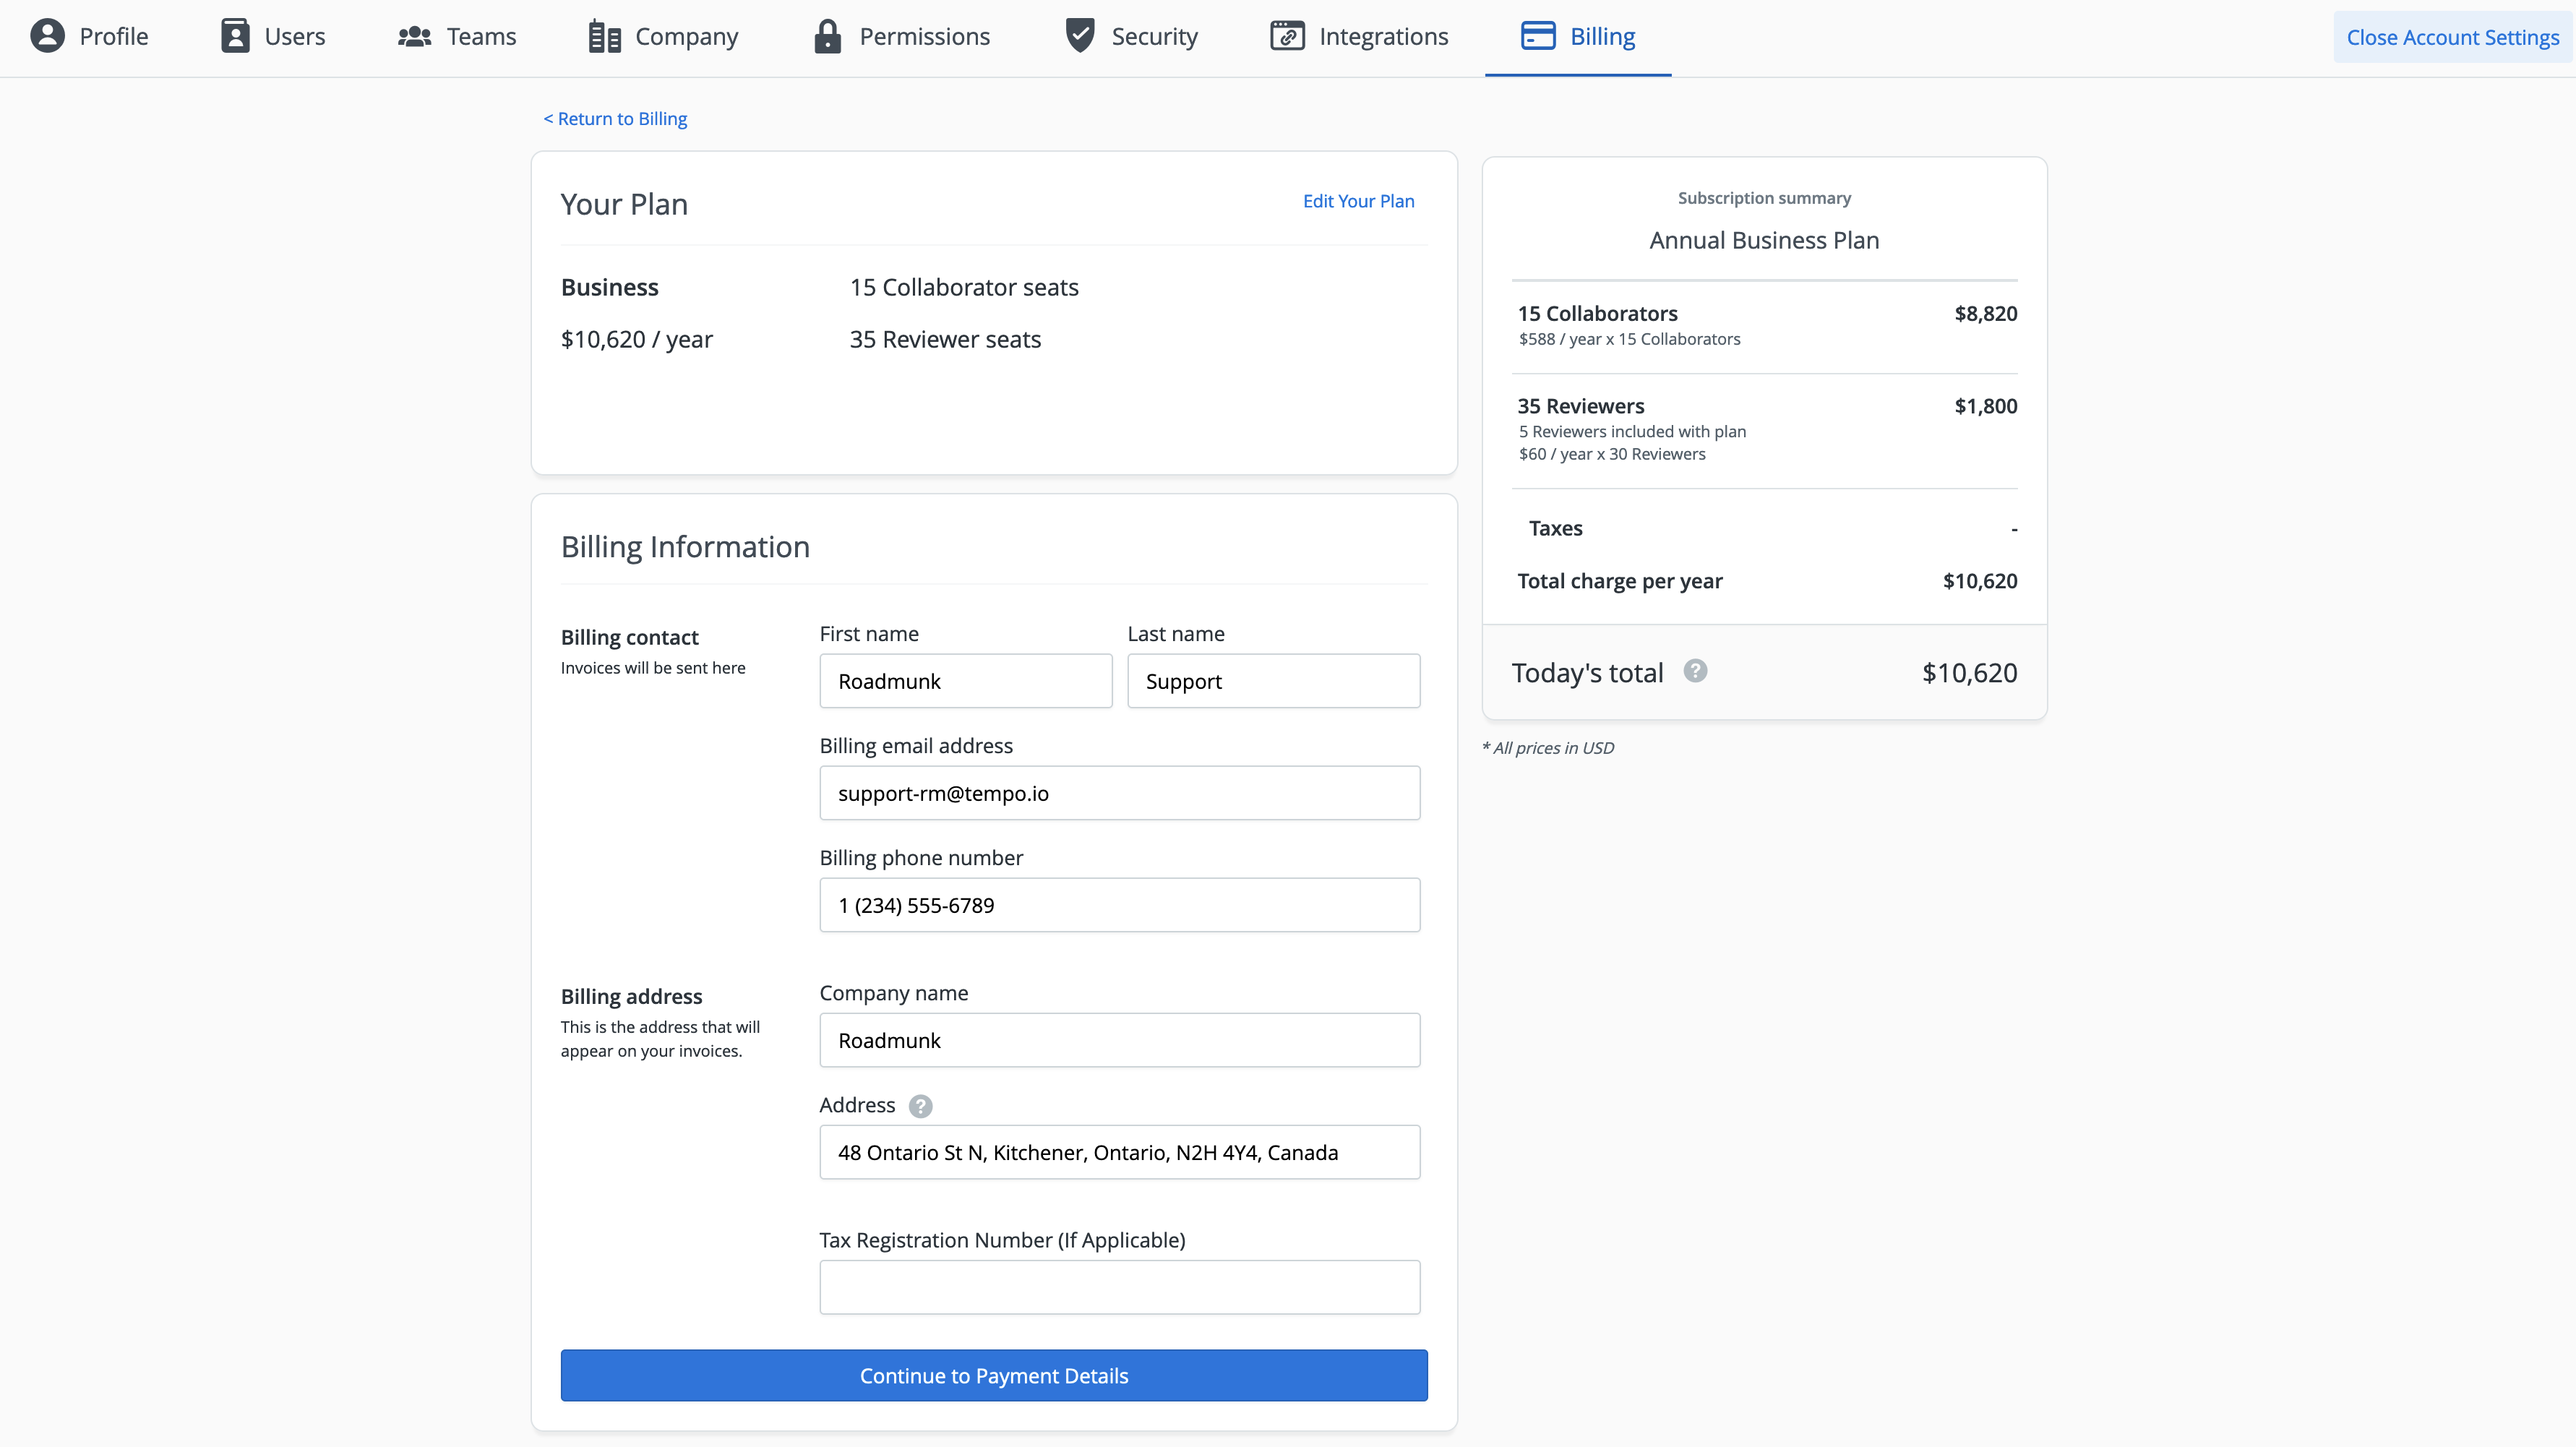Click the Users badge icon
The image size is (2576, 1447).
coord(235,36)
